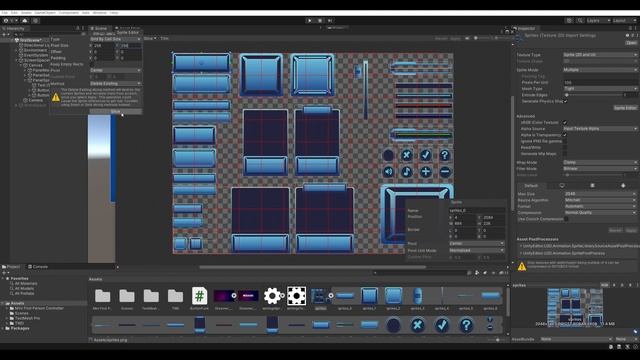Open the Pivot Unit Mode dropdown set to Normalized
Viewport: 640px width, 360px height.
(476, 250)
